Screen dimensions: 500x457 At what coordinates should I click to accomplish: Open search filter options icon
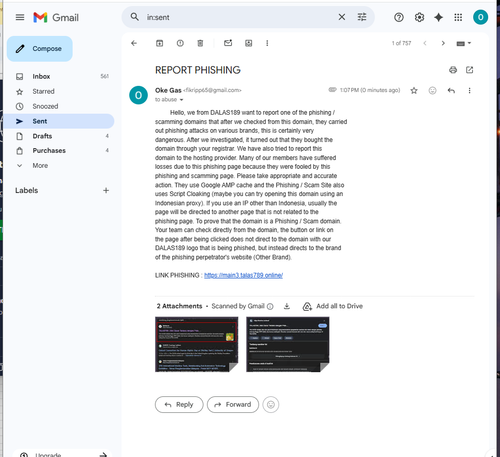click(x=362, y=17)
